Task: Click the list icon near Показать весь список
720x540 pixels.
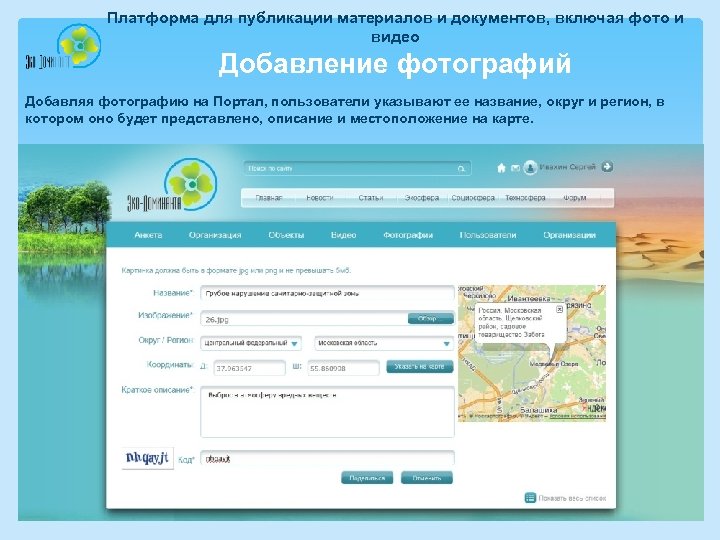Action: (530, 498)
